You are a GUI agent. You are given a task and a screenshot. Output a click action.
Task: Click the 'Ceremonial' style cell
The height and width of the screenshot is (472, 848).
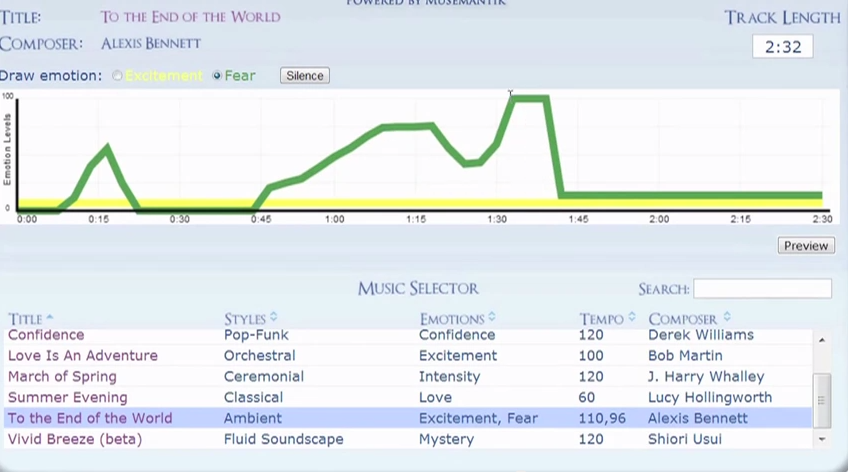[264, 377]
